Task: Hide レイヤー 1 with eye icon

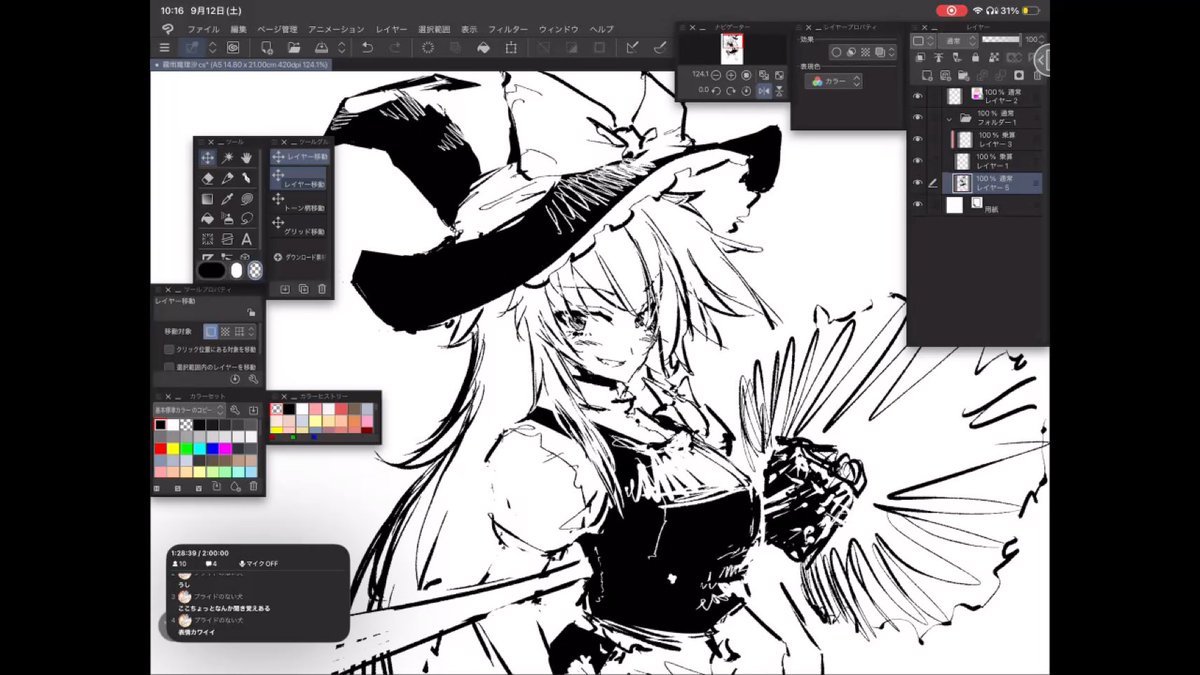Action: pyautogui.click(x=918, y=161)
